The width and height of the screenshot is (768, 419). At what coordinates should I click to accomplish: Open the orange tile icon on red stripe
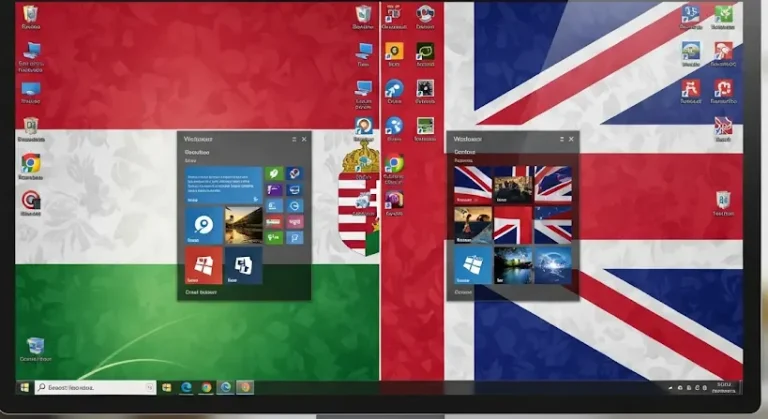[x=394, y=51]
